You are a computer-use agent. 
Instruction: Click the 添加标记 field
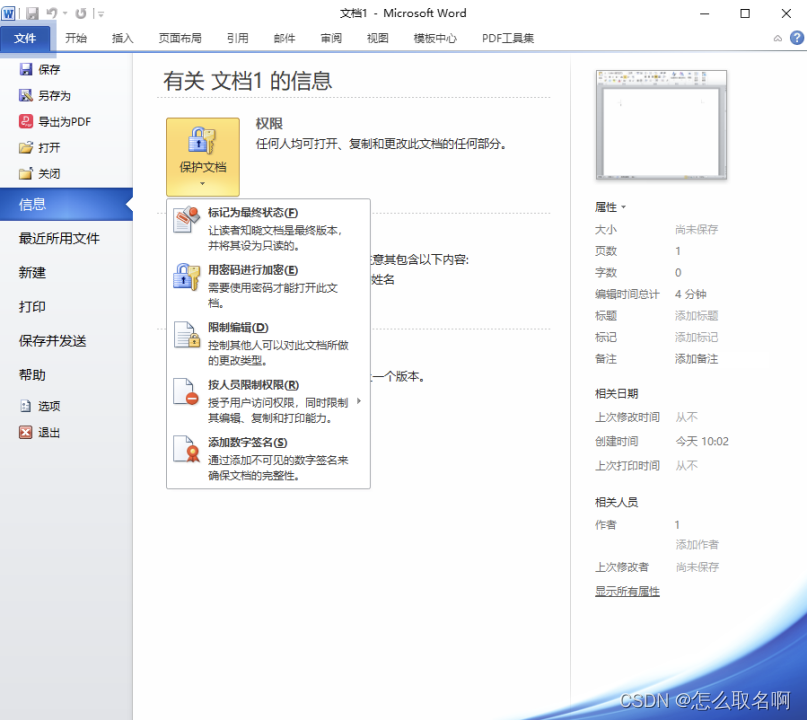(x=696, y=337)
